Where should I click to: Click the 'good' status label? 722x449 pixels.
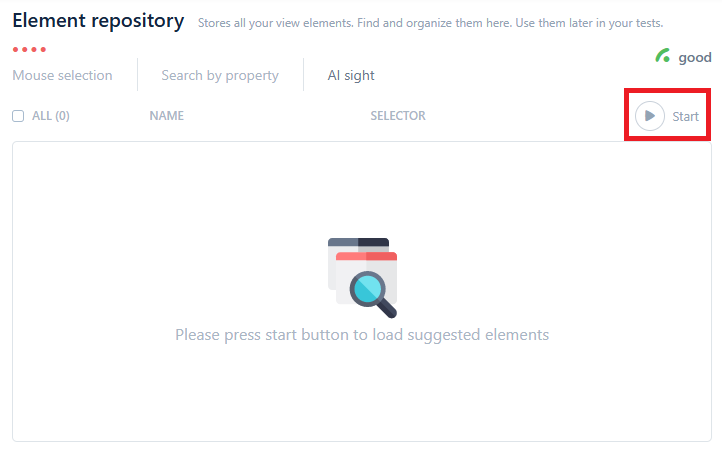point(695,58)
